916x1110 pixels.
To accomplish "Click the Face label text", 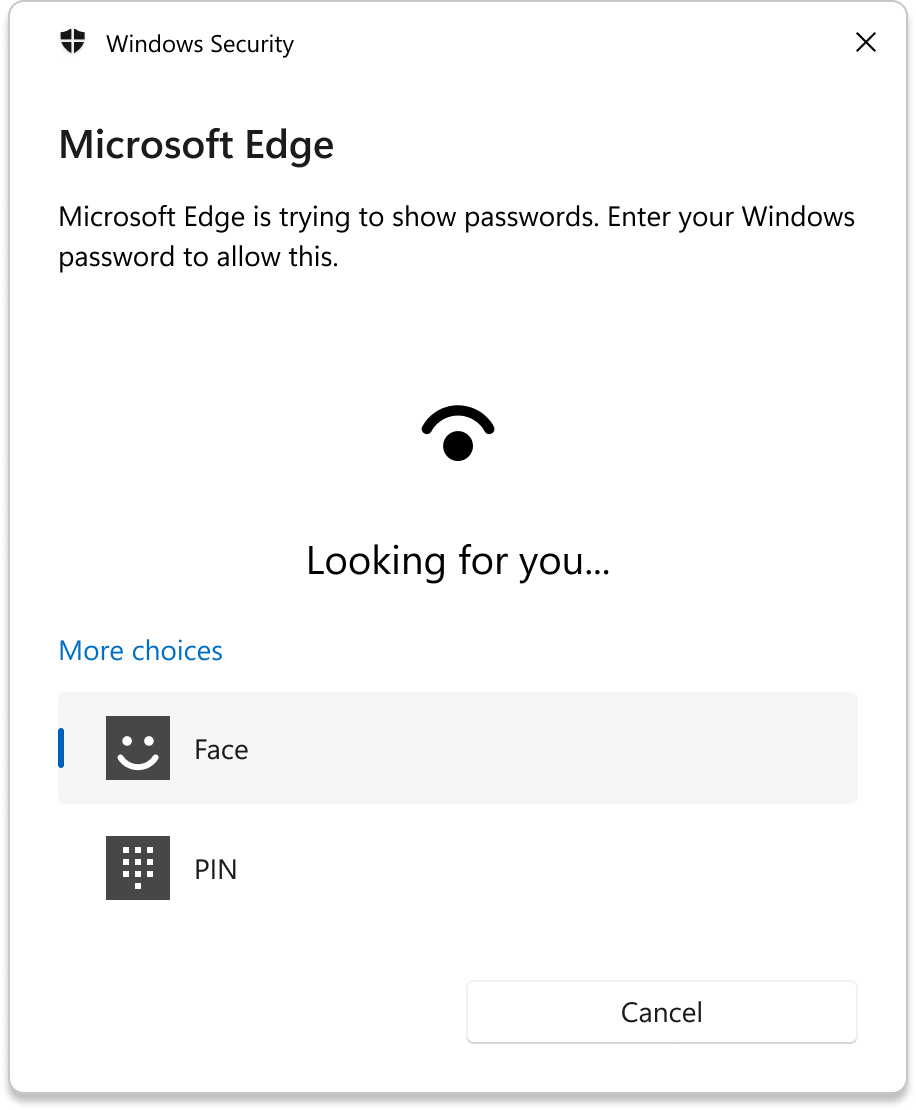I will click(222, 750).
